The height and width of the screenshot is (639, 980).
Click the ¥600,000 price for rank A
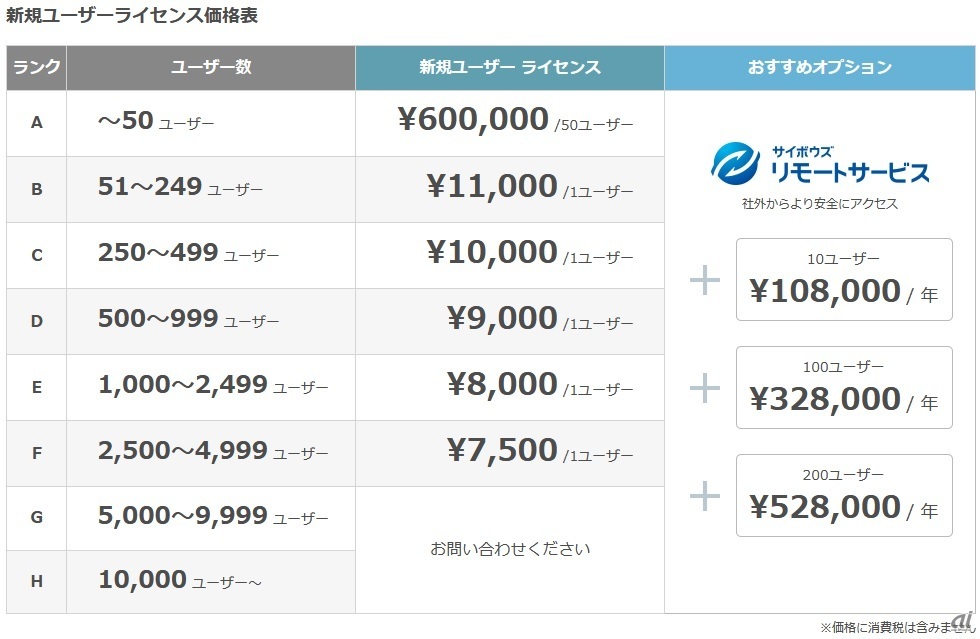(x=473, y=121)
